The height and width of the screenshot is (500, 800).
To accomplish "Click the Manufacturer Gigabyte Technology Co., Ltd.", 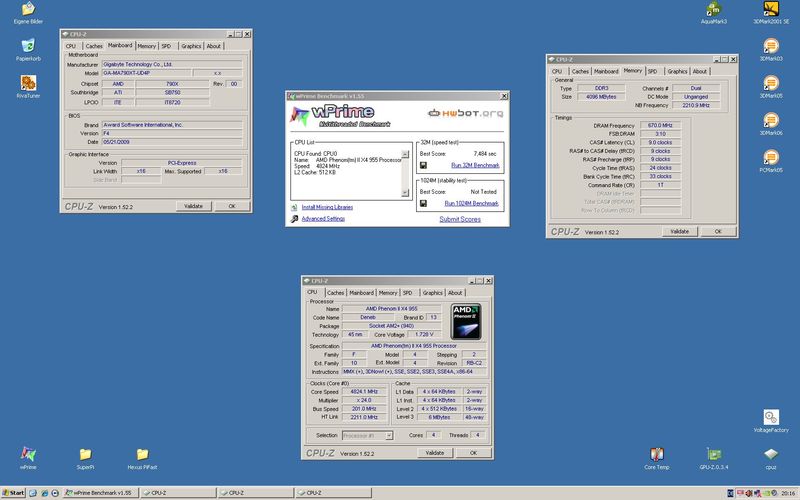I will click(x=172, y=65).
